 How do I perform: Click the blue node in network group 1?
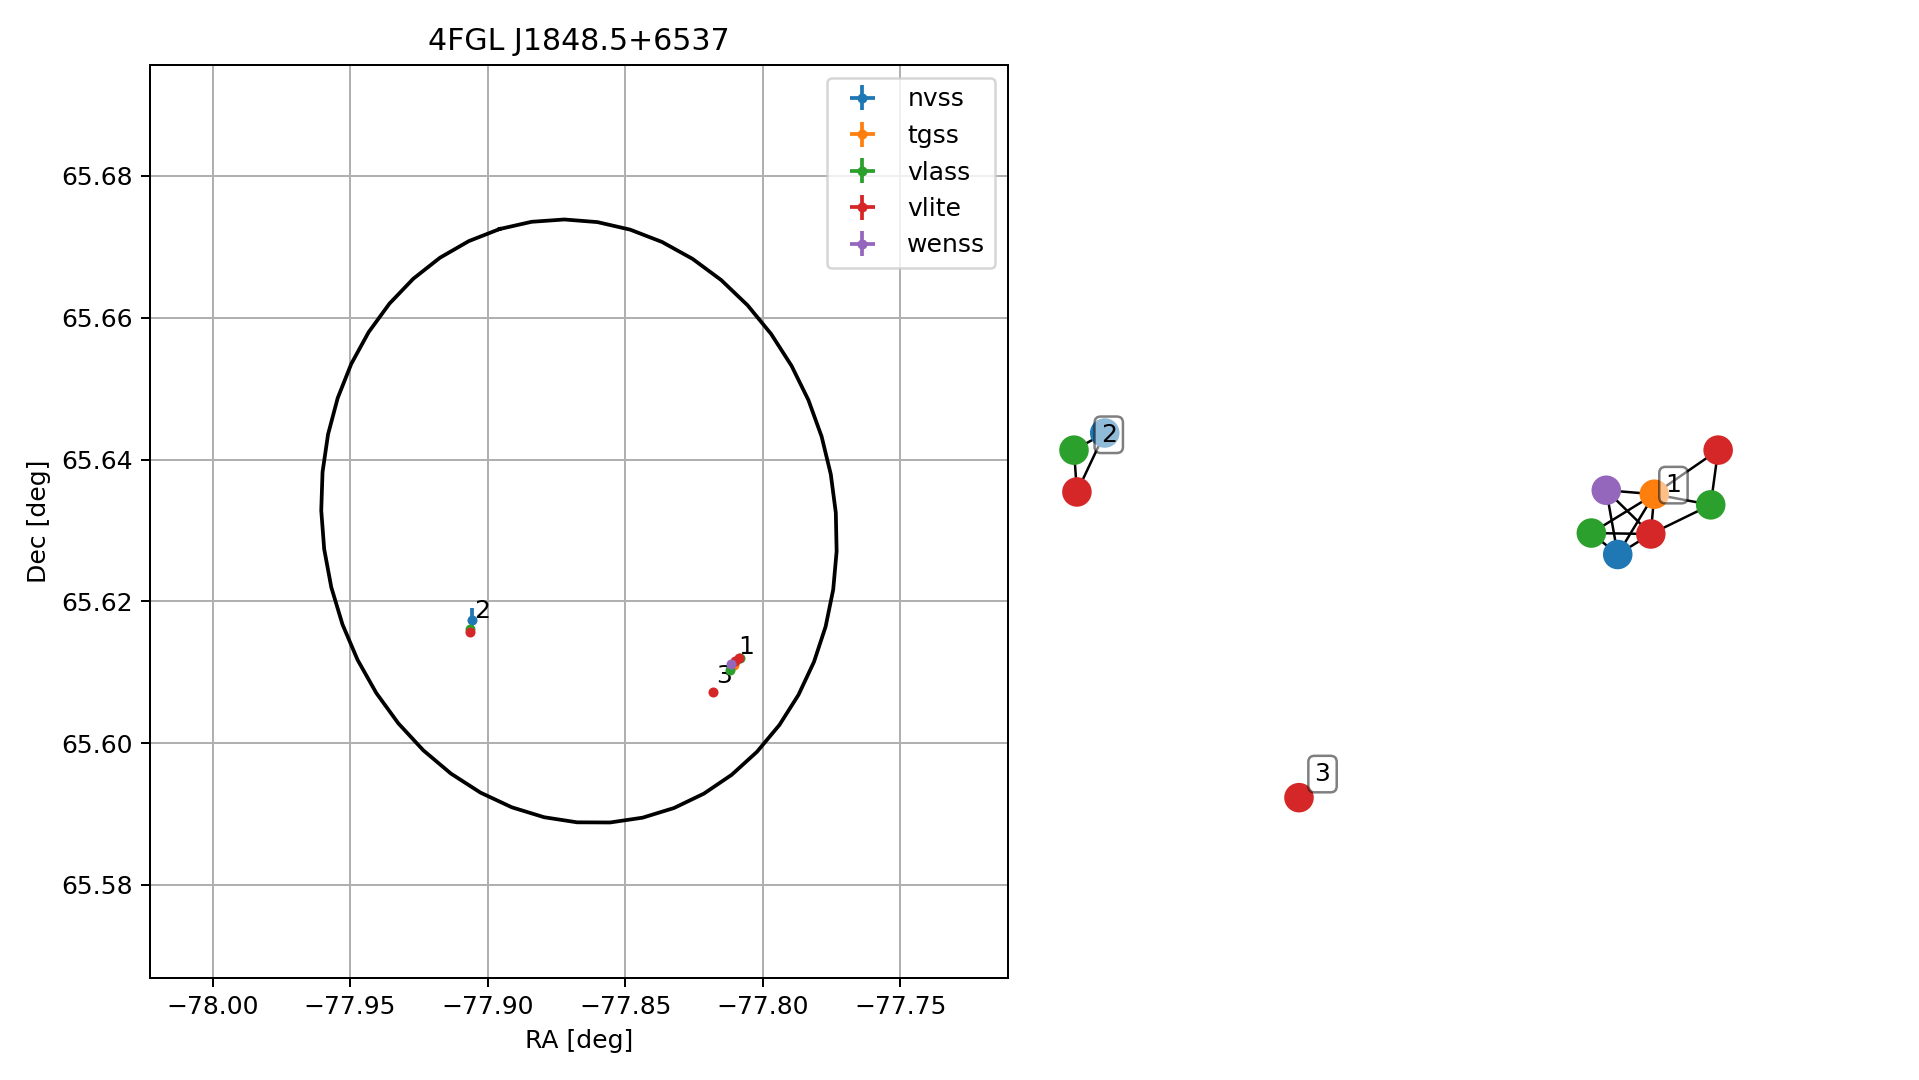coord(1617,554)
